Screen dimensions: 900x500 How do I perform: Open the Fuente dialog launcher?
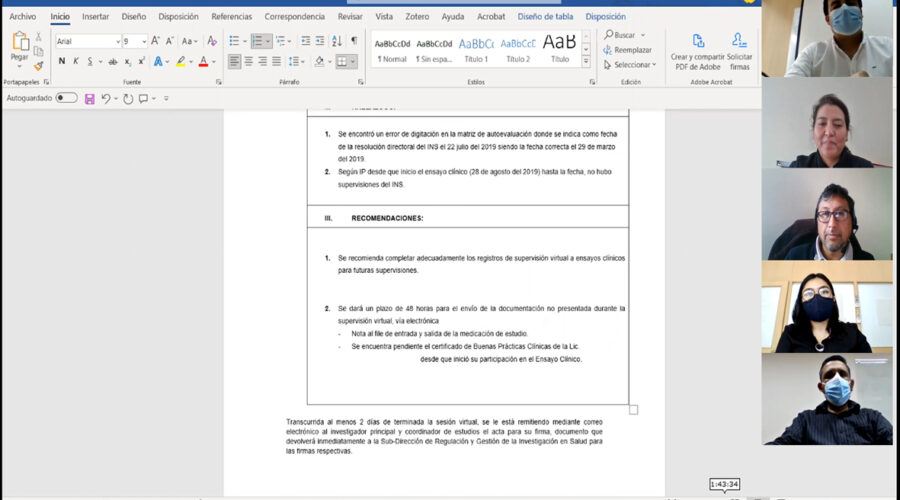point(219,82)
